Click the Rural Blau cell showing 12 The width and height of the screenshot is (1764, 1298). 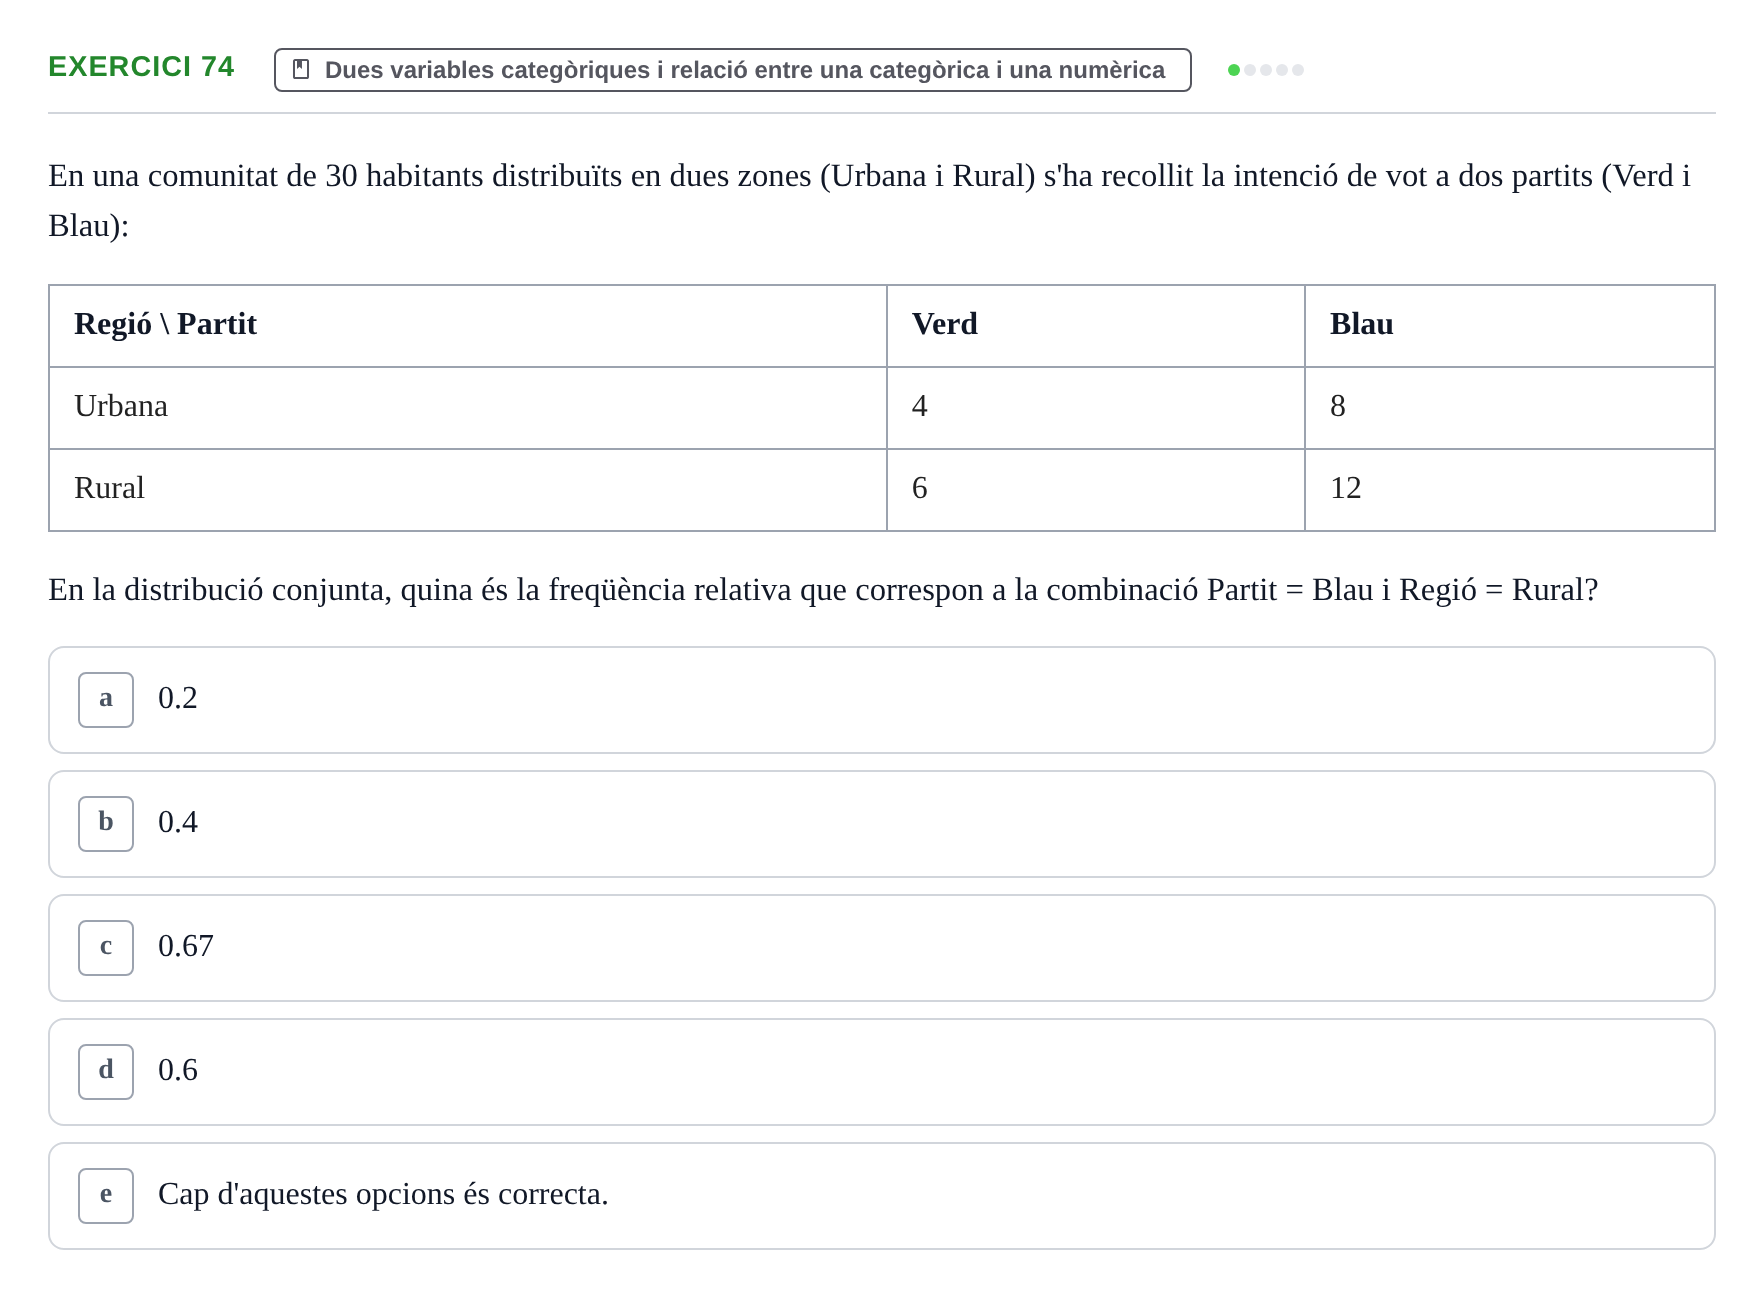point(1510,490)
